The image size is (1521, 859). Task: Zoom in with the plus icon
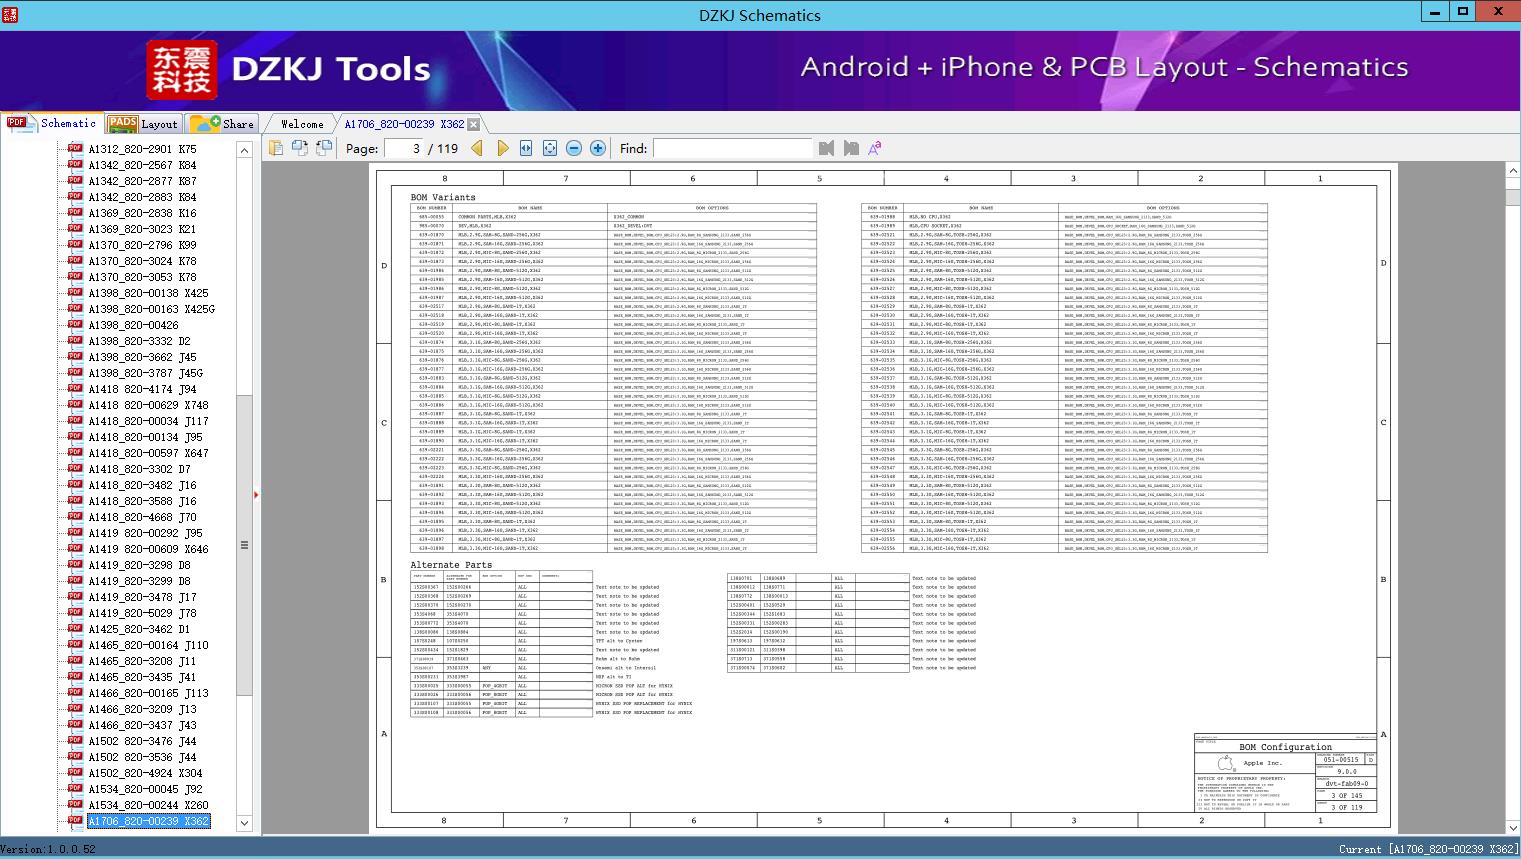click(x=598, y=148)
